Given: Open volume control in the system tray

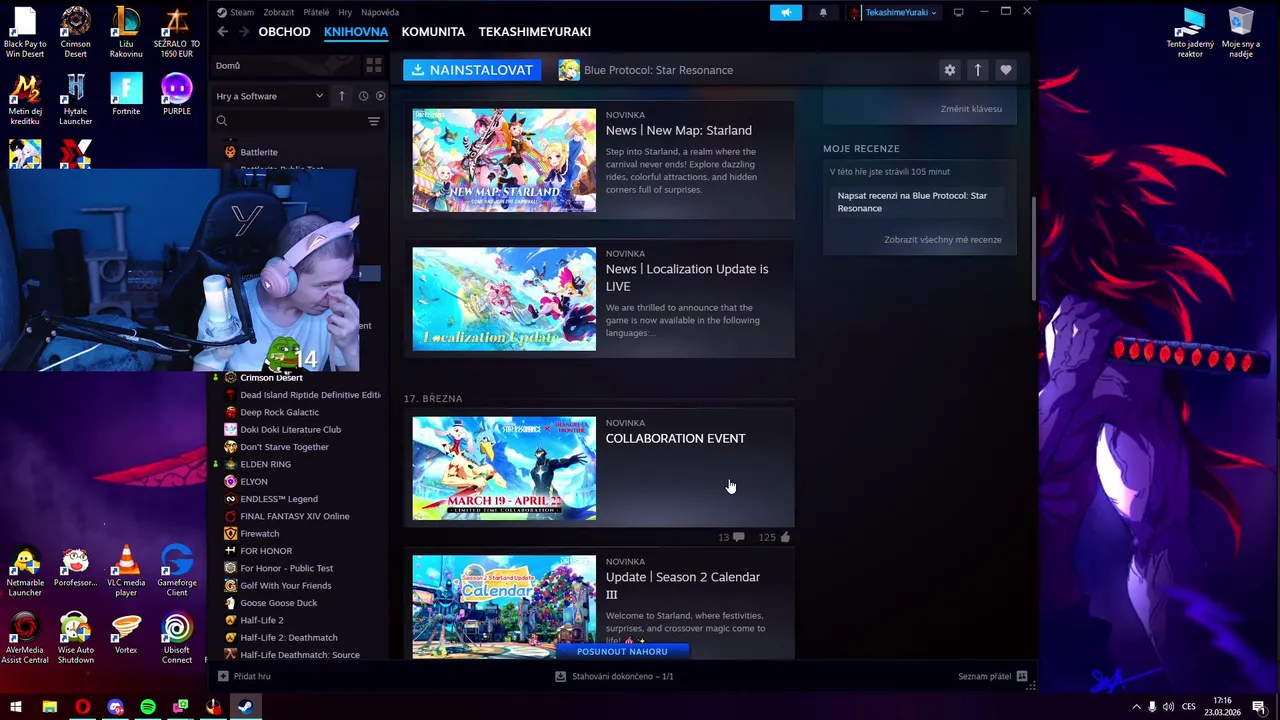Looking at the screenshot, I should coord(1168,707).
